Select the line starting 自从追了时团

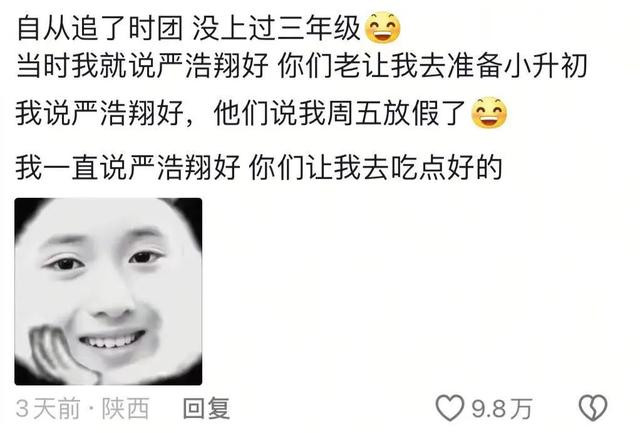(x=209, y=28)
